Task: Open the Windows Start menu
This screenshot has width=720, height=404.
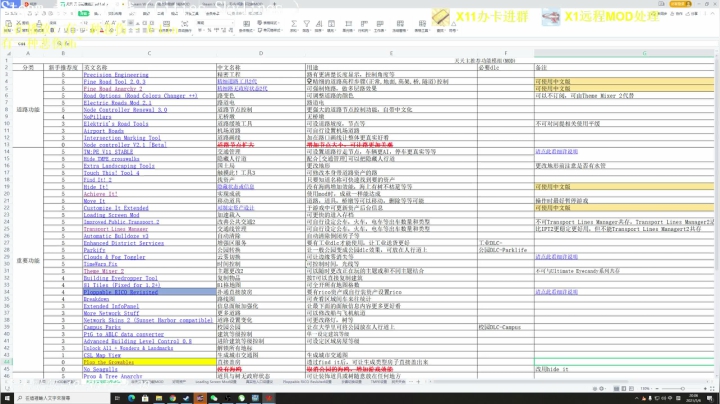Action: pos(6,398)
